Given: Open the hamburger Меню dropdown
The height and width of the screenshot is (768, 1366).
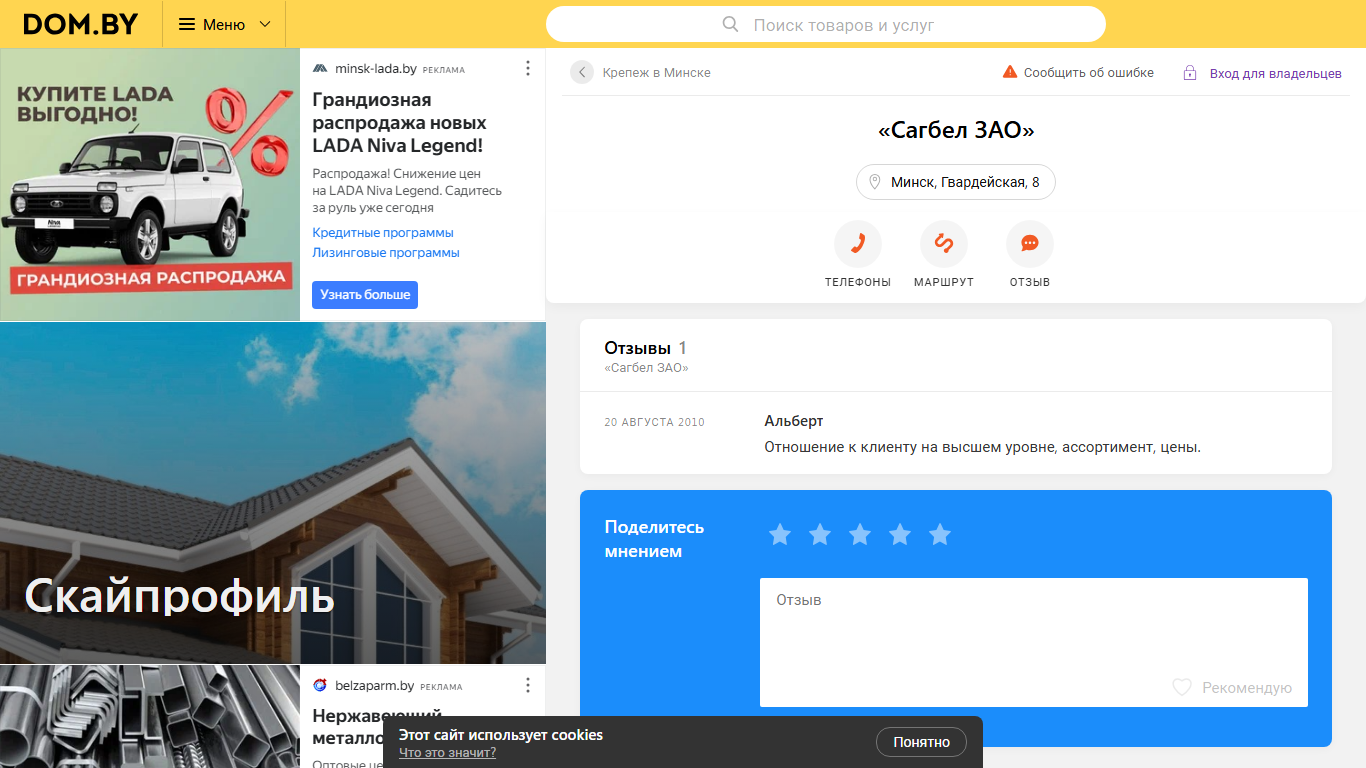Looking at the screenshot, I should point(224,24).
